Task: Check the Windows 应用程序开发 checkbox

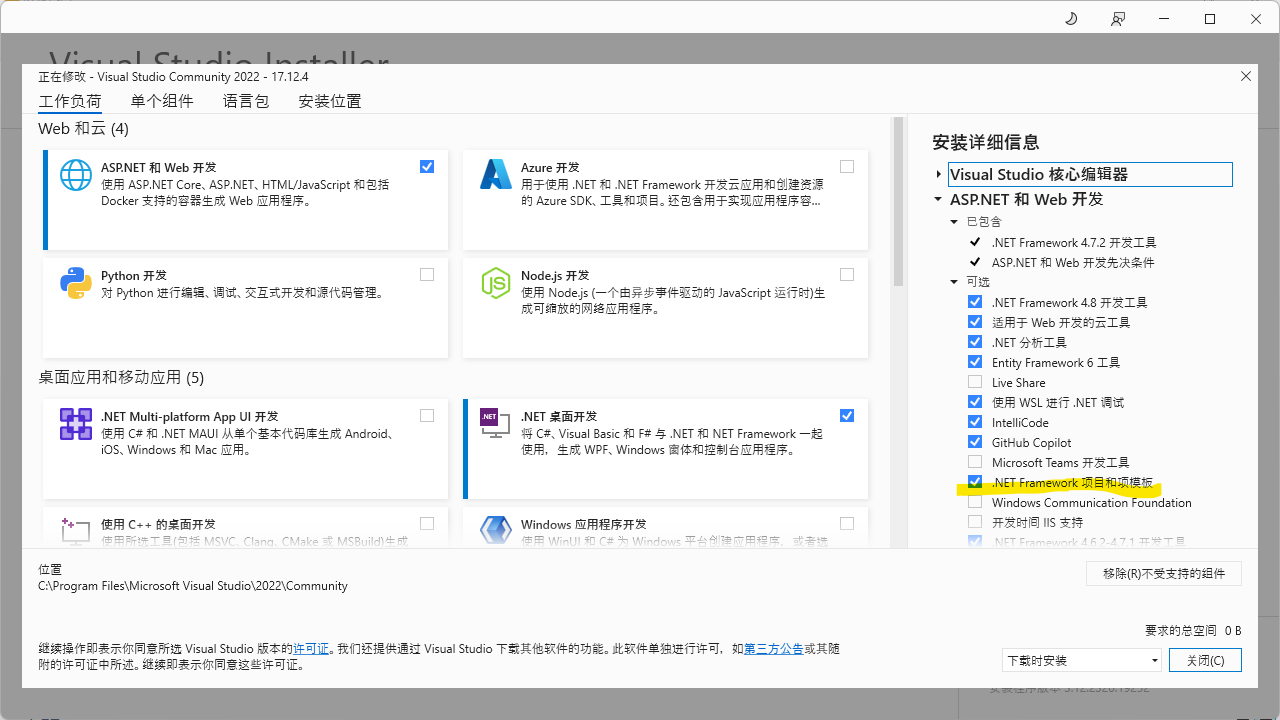Action: tap(847, 523)
